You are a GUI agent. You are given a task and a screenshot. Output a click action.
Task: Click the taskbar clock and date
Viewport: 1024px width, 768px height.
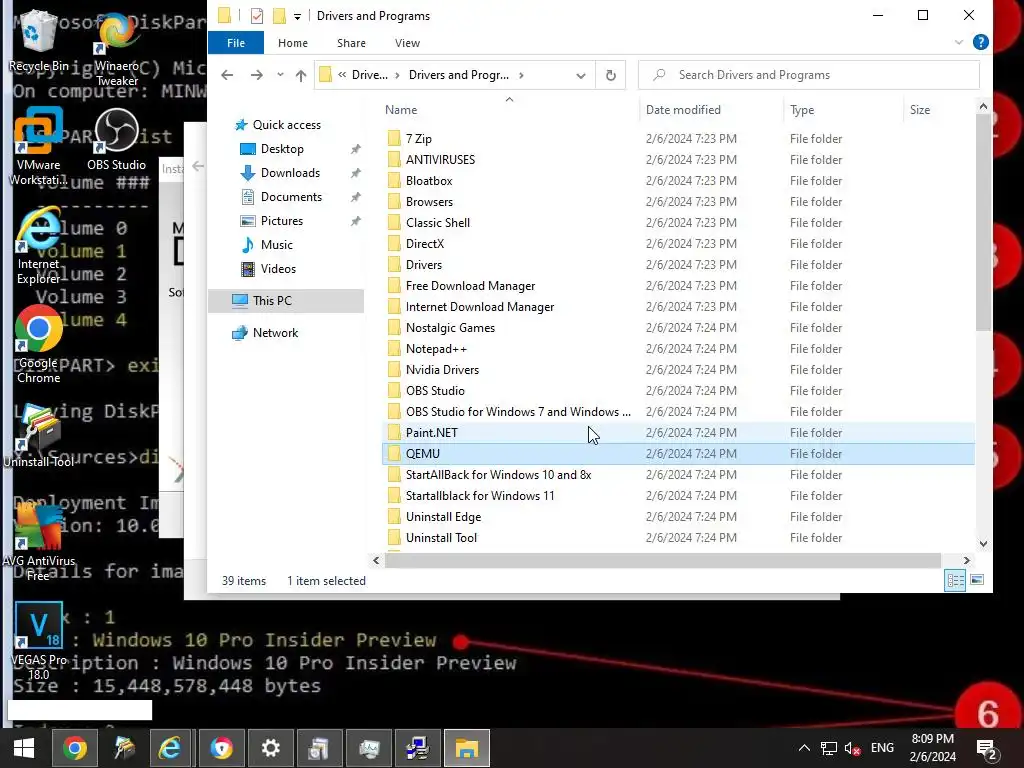[933, 748]
